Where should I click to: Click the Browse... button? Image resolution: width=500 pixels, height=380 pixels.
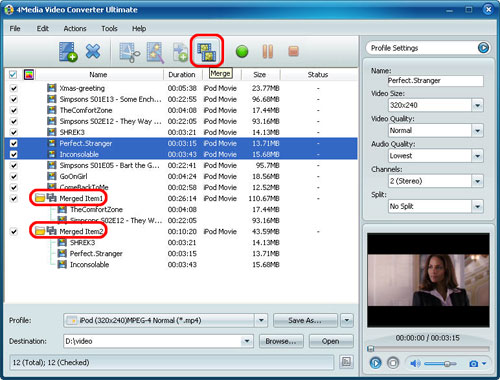click(x=281, y=341)
